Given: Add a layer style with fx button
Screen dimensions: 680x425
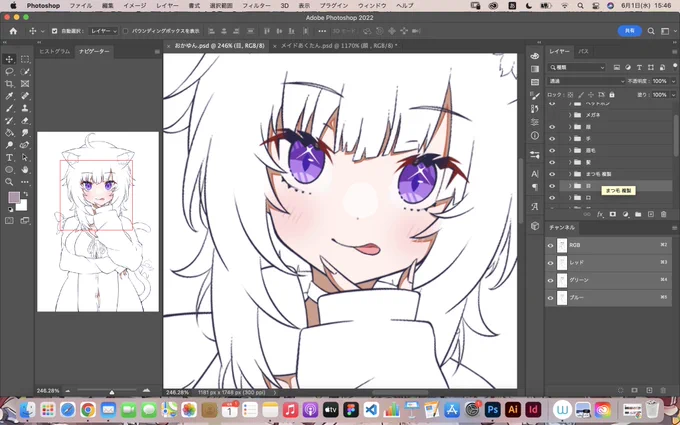Looking at the screenshot, I should (600, 214).
